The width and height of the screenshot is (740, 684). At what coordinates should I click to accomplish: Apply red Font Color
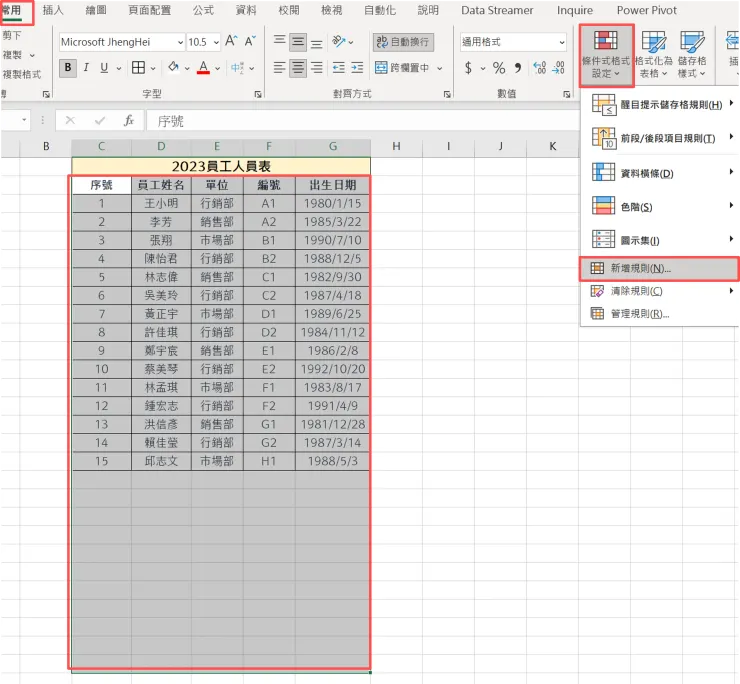(203, 68)
